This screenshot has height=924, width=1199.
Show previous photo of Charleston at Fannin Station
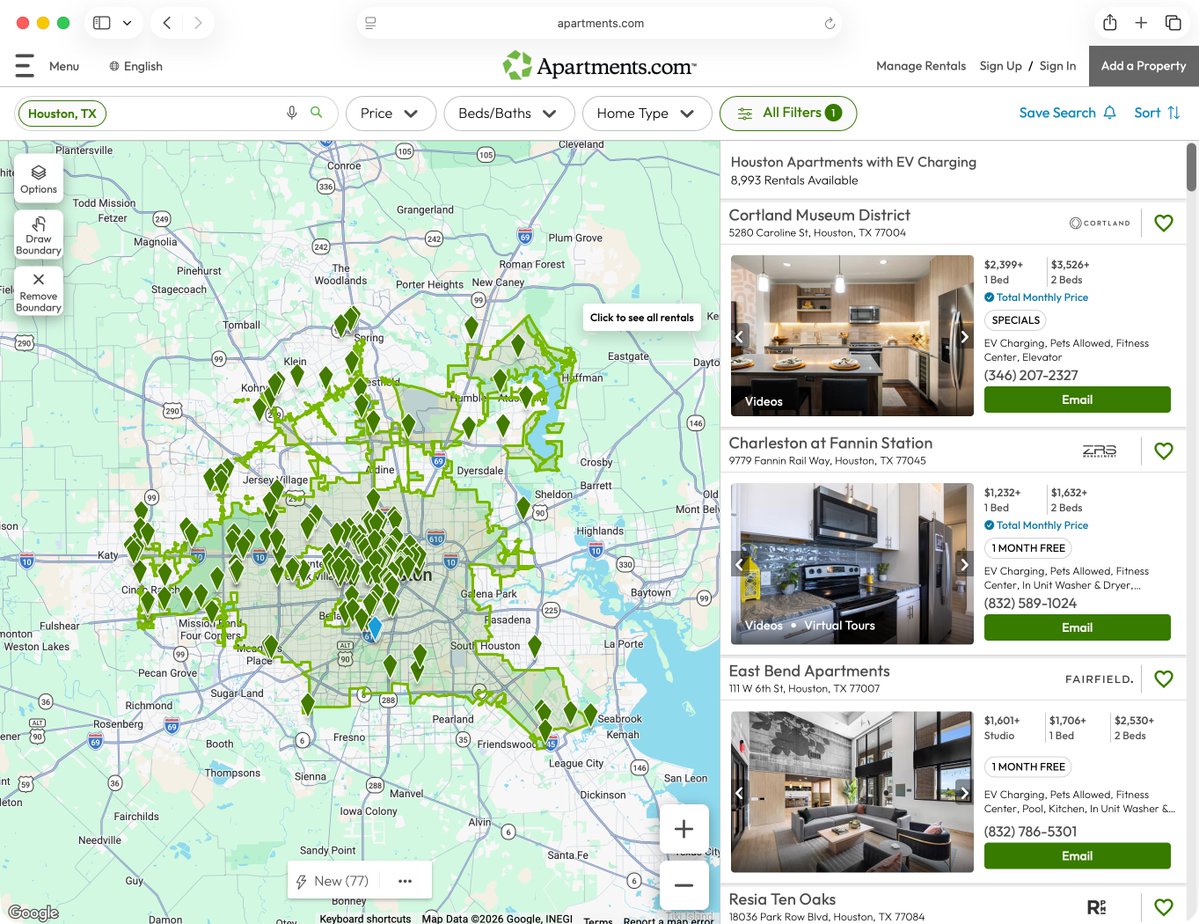tap(739, 564)
